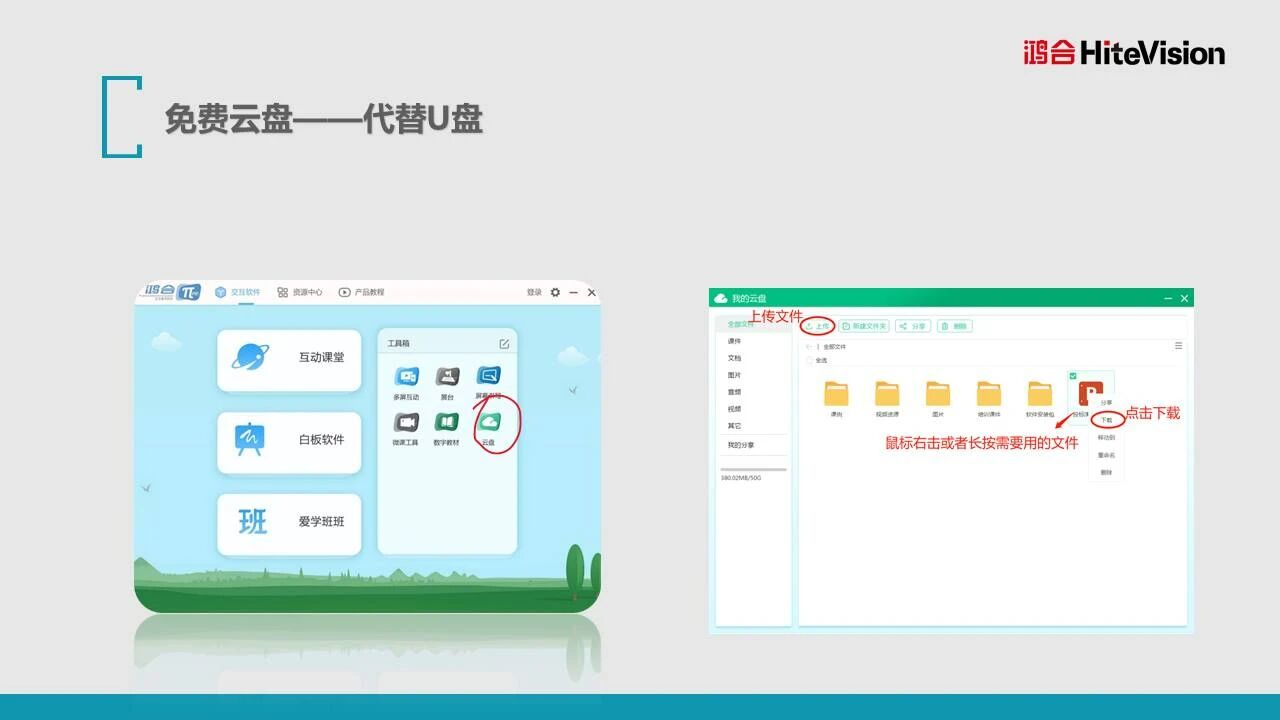Open the 展台 tool icon
This screenshot has width=1280, height=720.
click(x=447, y=378)
